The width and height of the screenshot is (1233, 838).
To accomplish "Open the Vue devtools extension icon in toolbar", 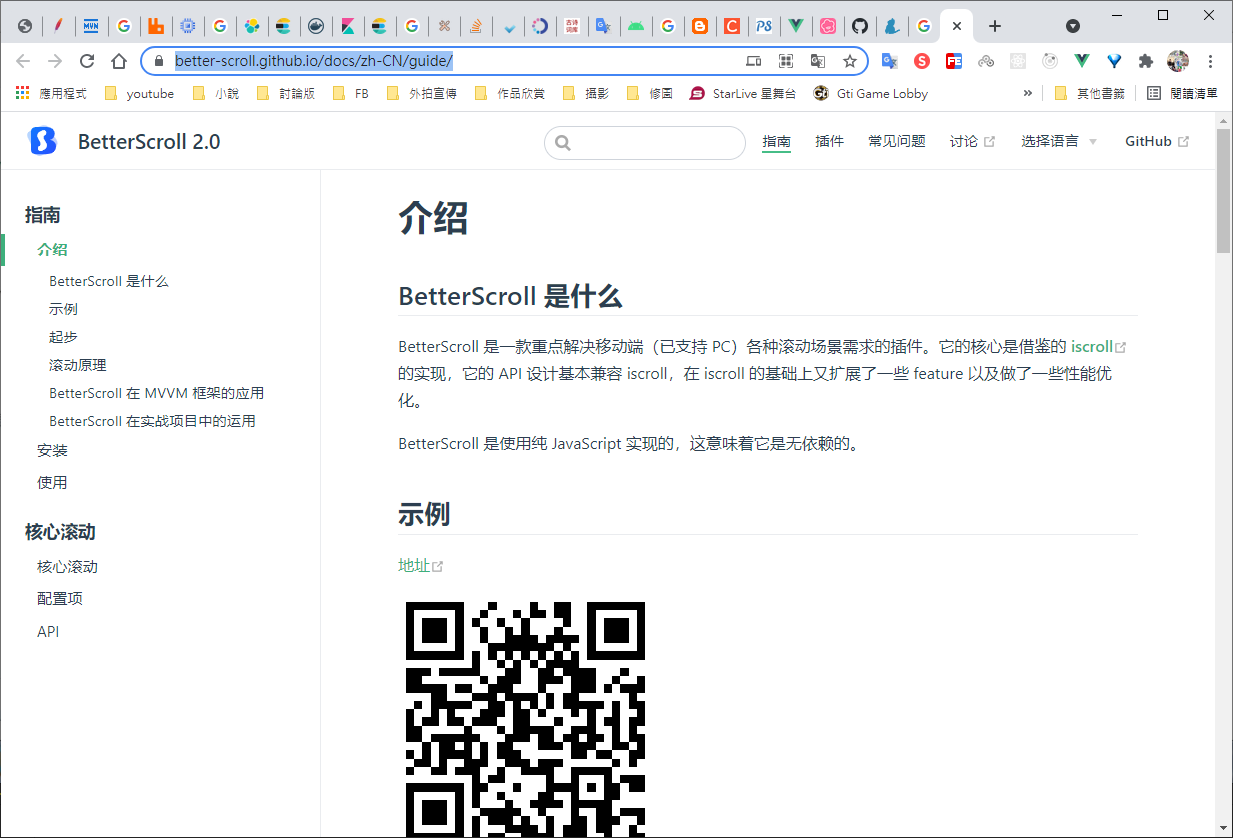I will click(1082, 61).
